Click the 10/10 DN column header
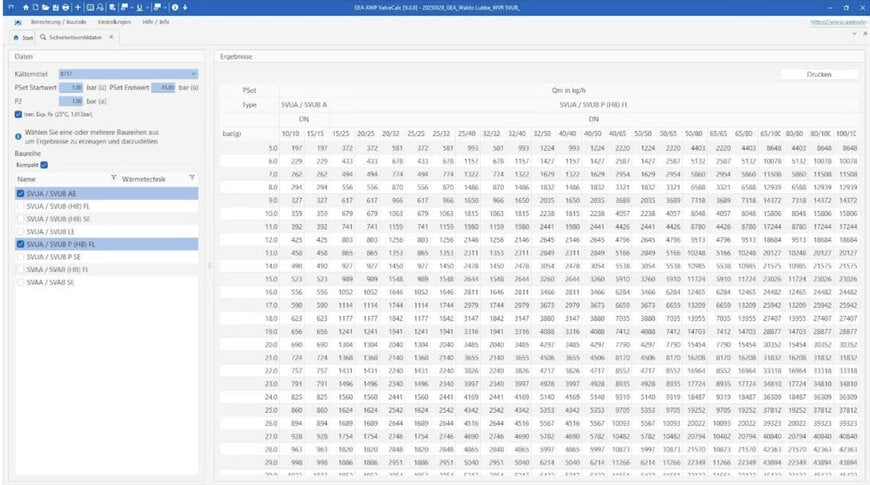The height and width of the screenshot is (485, 870). (290, 134)
